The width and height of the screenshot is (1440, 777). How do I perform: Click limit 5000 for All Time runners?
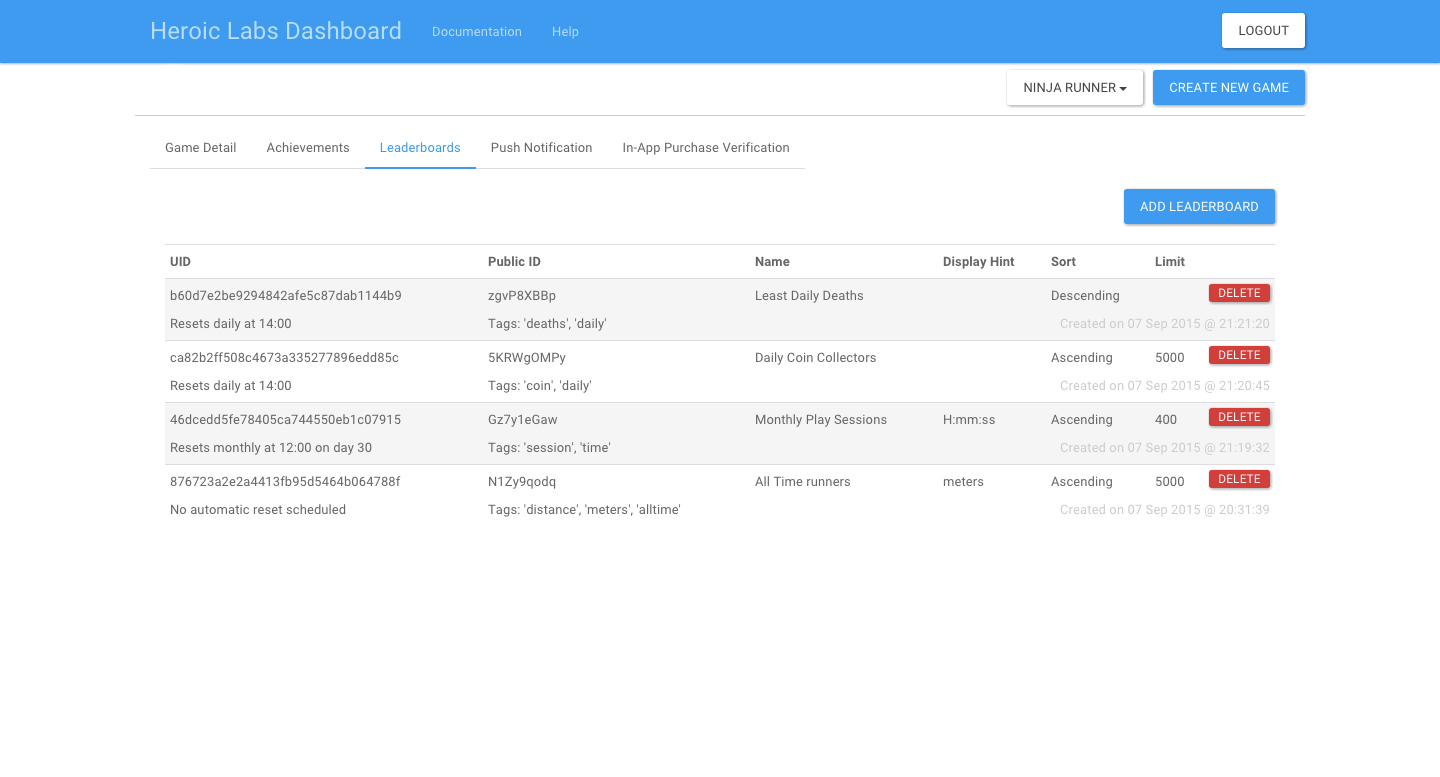tap(1170, 482)
